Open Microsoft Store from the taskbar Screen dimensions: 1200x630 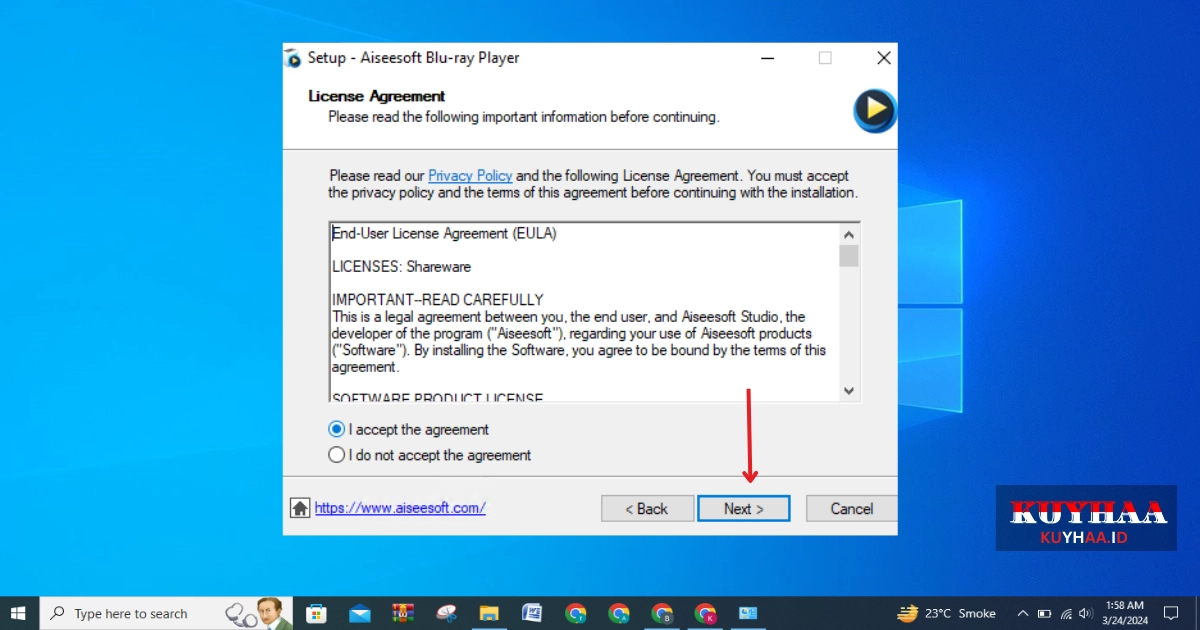coord(316,613)
